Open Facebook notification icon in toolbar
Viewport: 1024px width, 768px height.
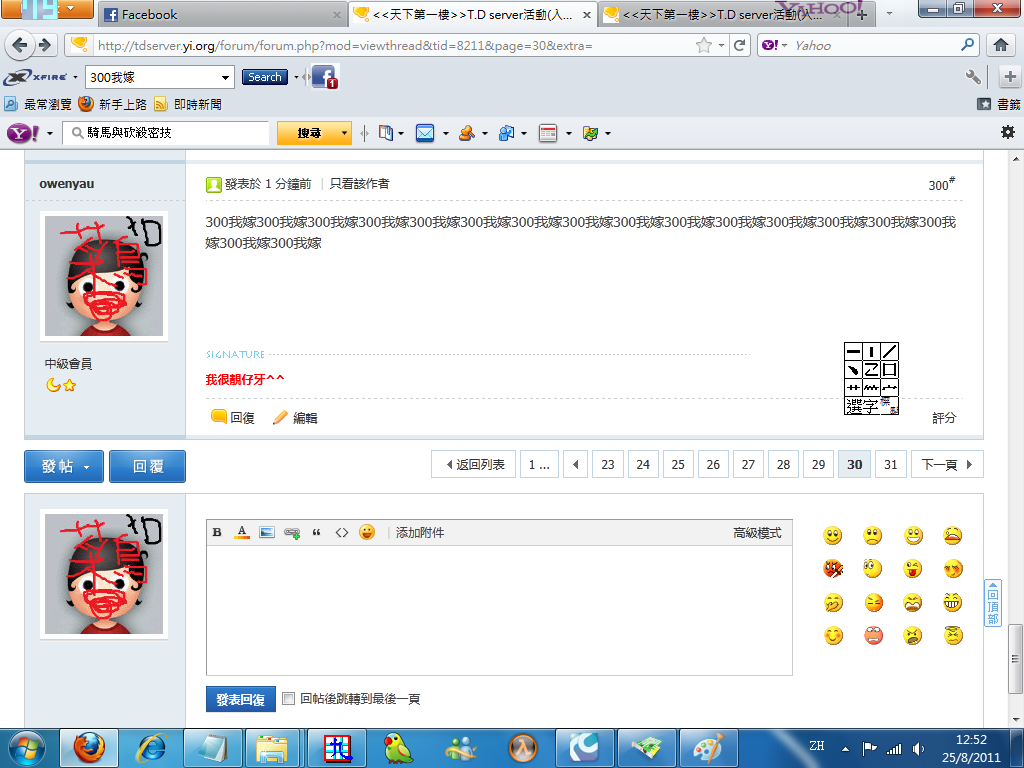pyautogui.click(x=325, y=76)
